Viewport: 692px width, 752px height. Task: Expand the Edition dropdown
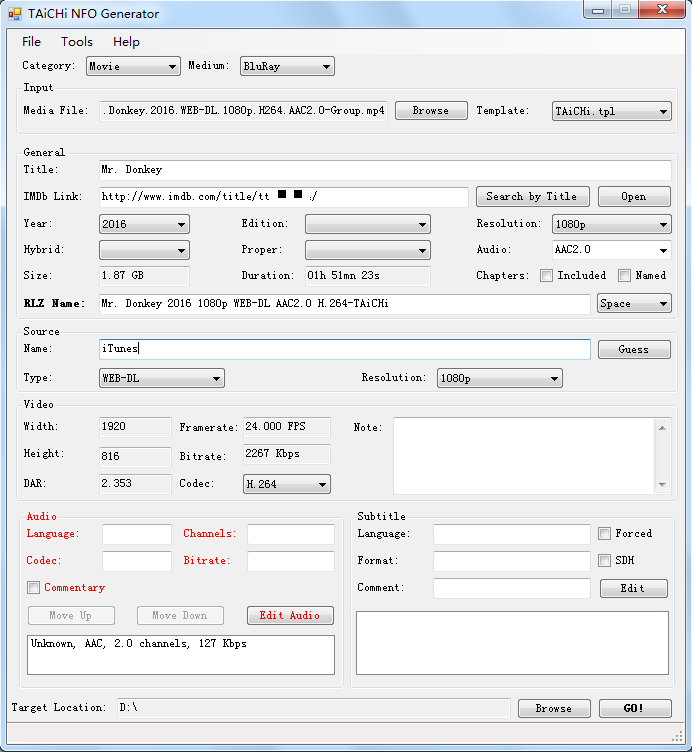coord(367,224)
